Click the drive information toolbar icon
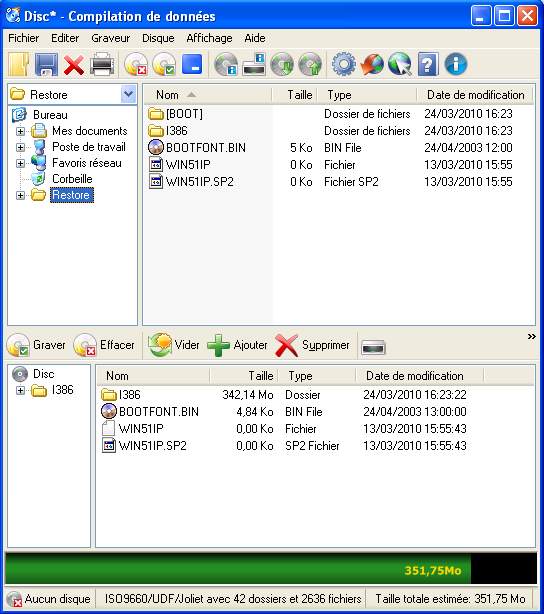Image resolution: width=544 pixels, height=614 pixels. 254,65
